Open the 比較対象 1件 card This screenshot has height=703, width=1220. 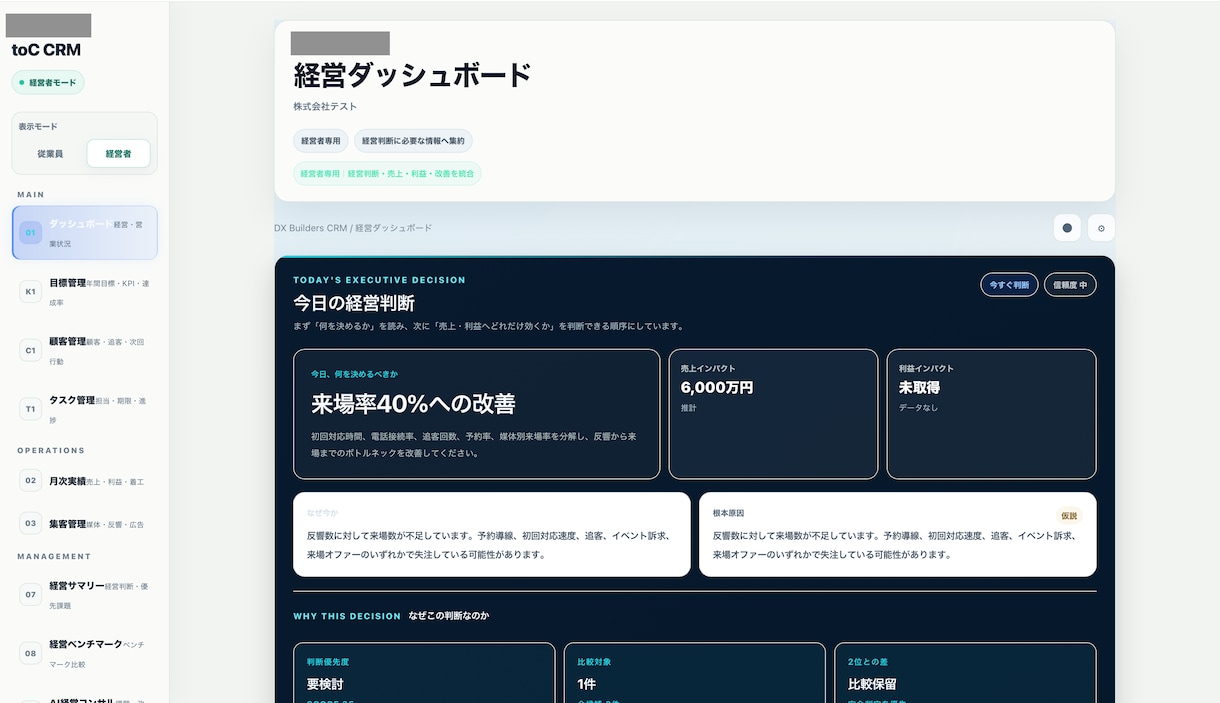695,672
